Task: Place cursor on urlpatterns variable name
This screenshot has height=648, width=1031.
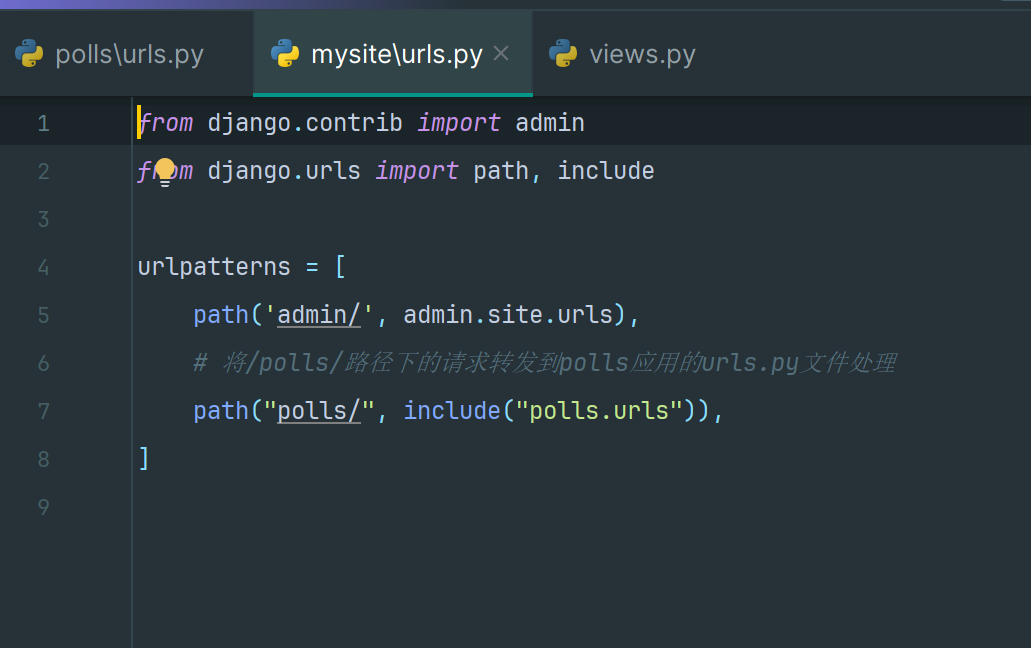Action: (x=214, y=267)
